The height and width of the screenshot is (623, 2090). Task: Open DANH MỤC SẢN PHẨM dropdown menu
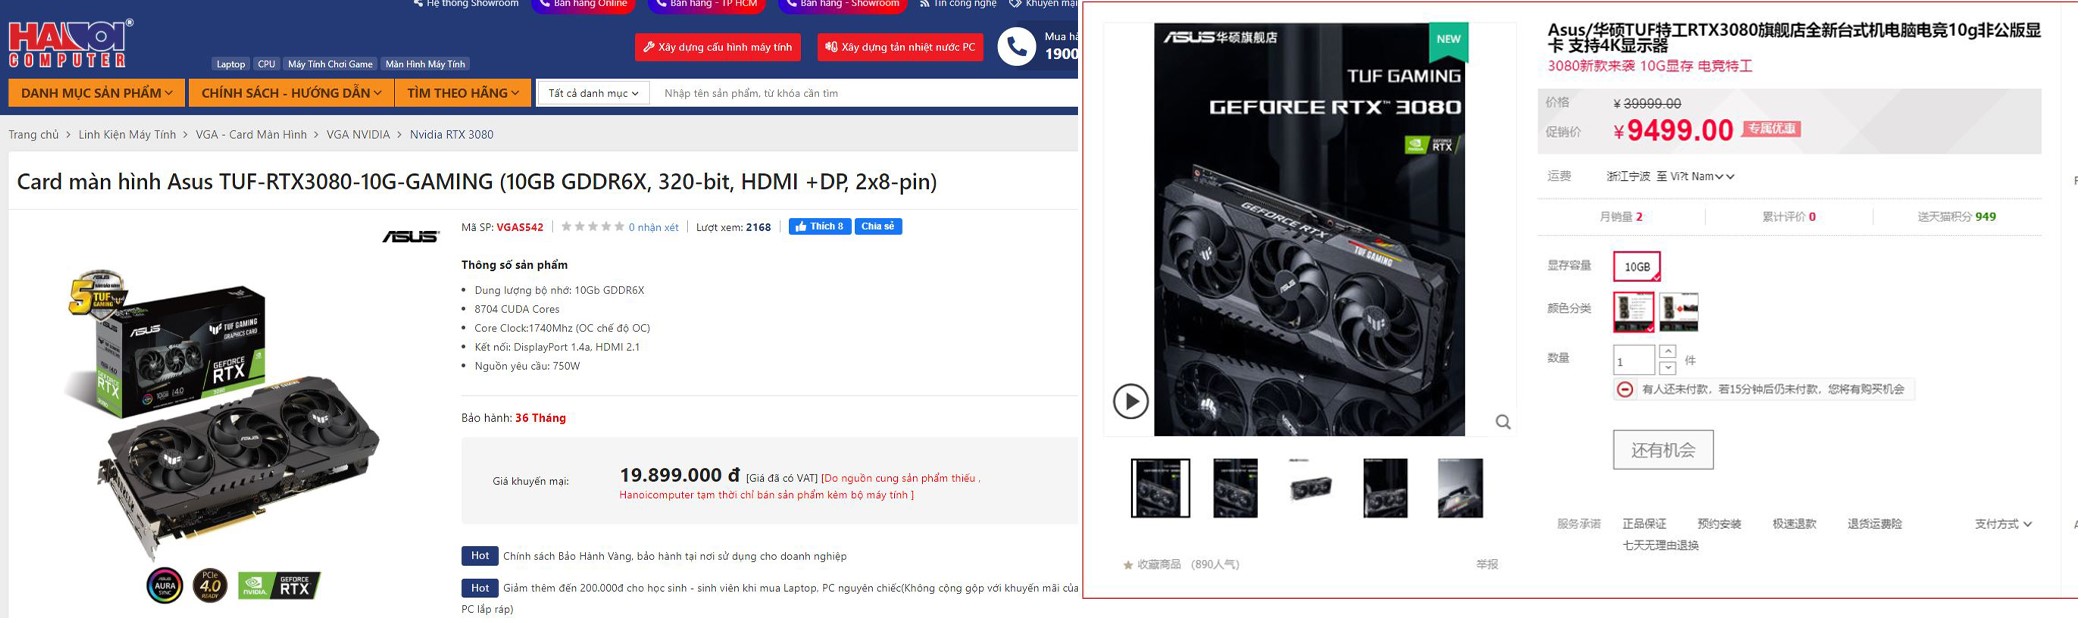click(x=97, y=93)
